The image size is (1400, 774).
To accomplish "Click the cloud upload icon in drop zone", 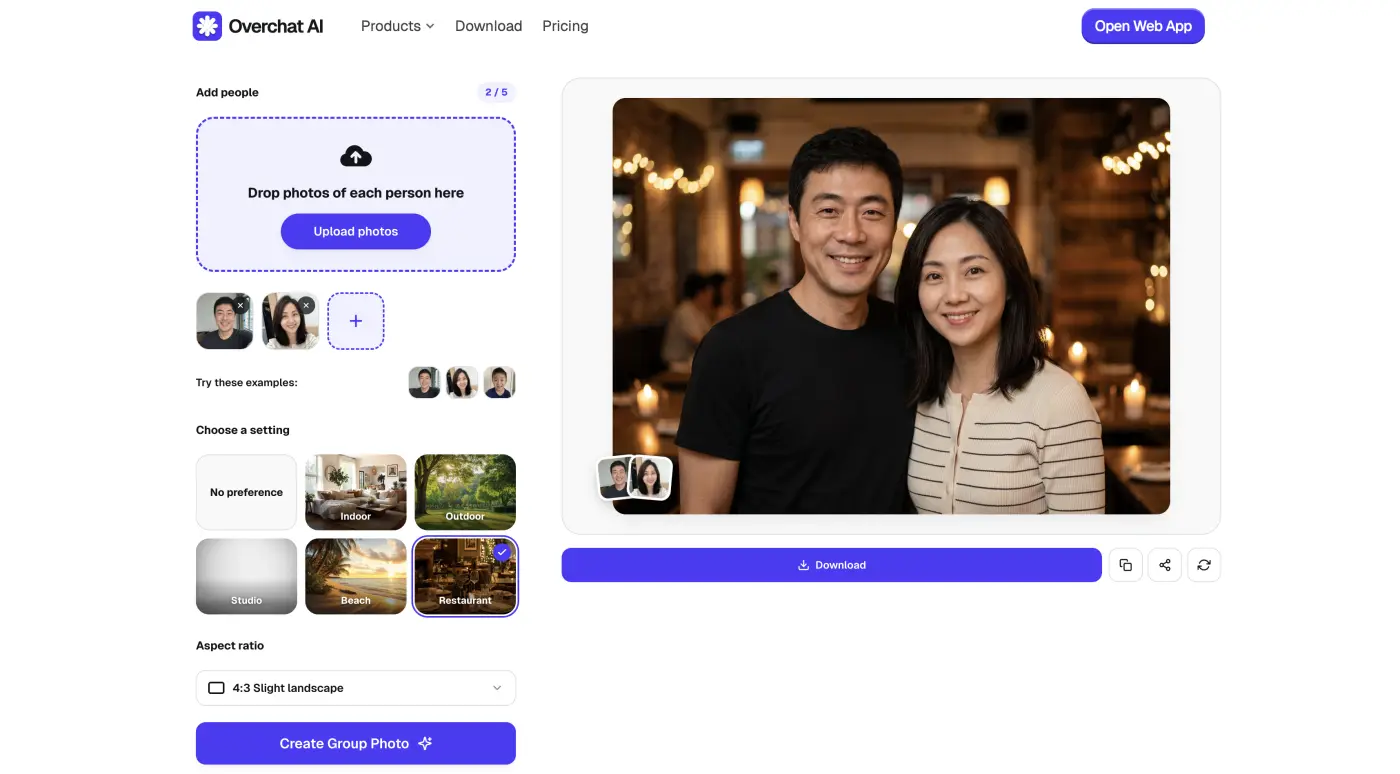I will click(x=356, y=156).
